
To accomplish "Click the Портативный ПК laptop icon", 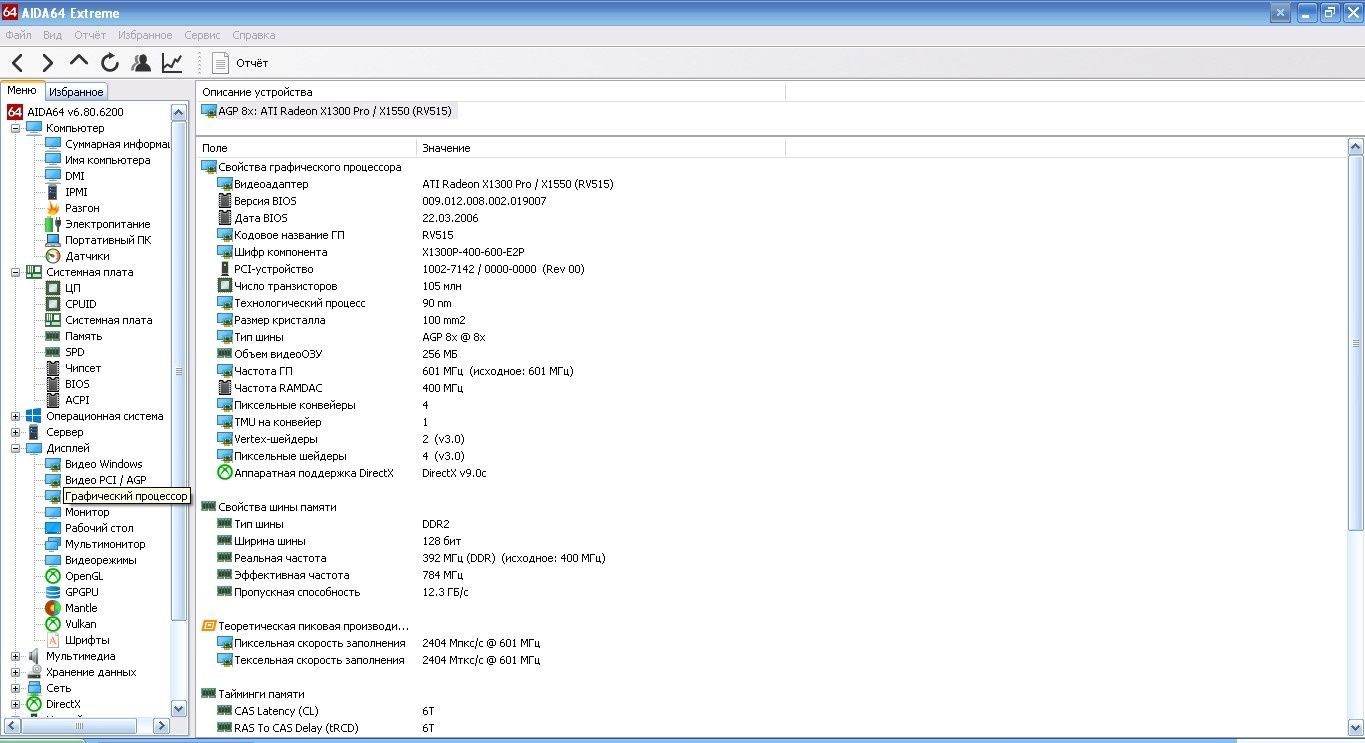I will (53, 240).
